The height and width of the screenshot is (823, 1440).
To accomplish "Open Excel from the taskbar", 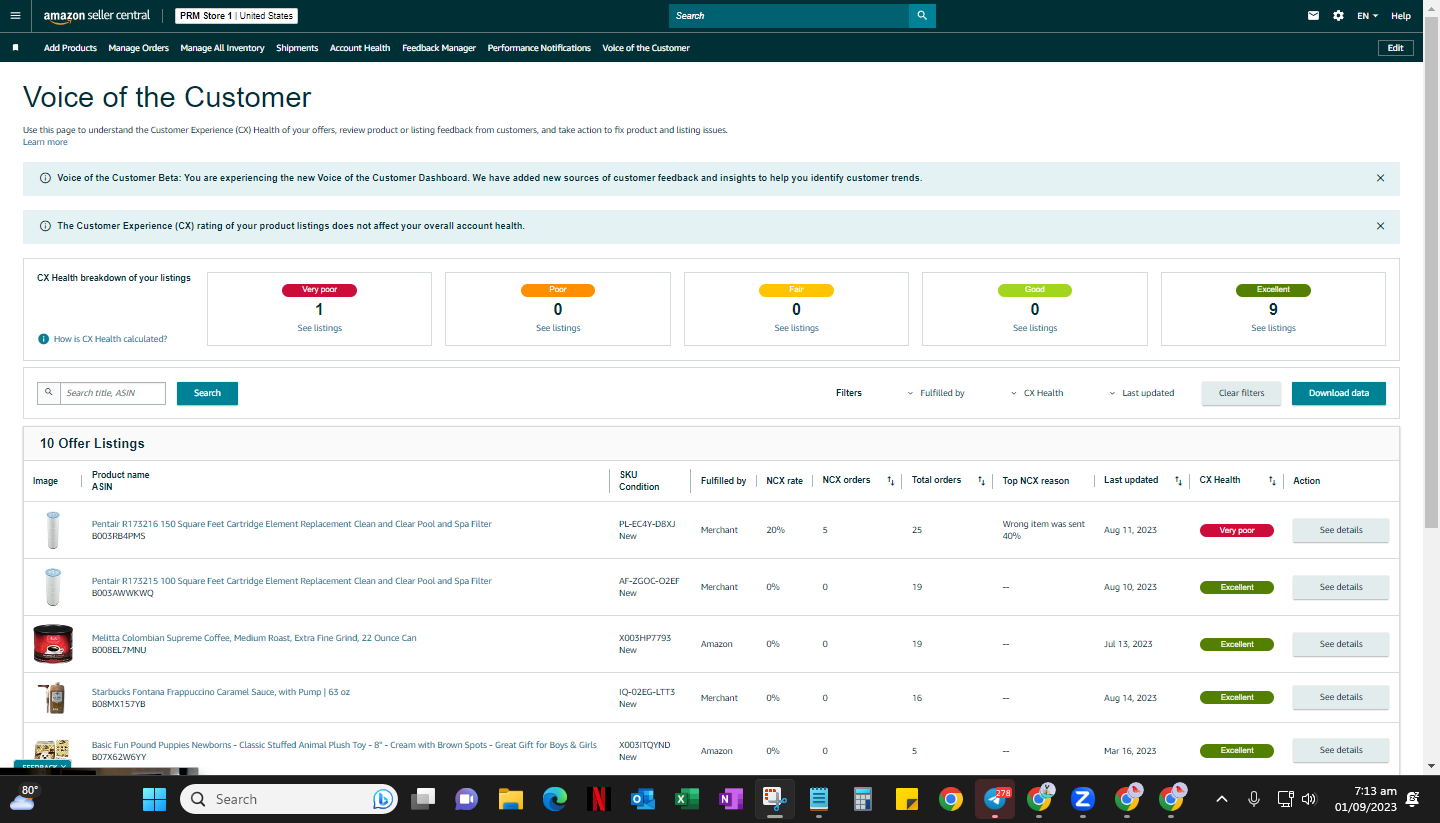I will click(686, 799).
